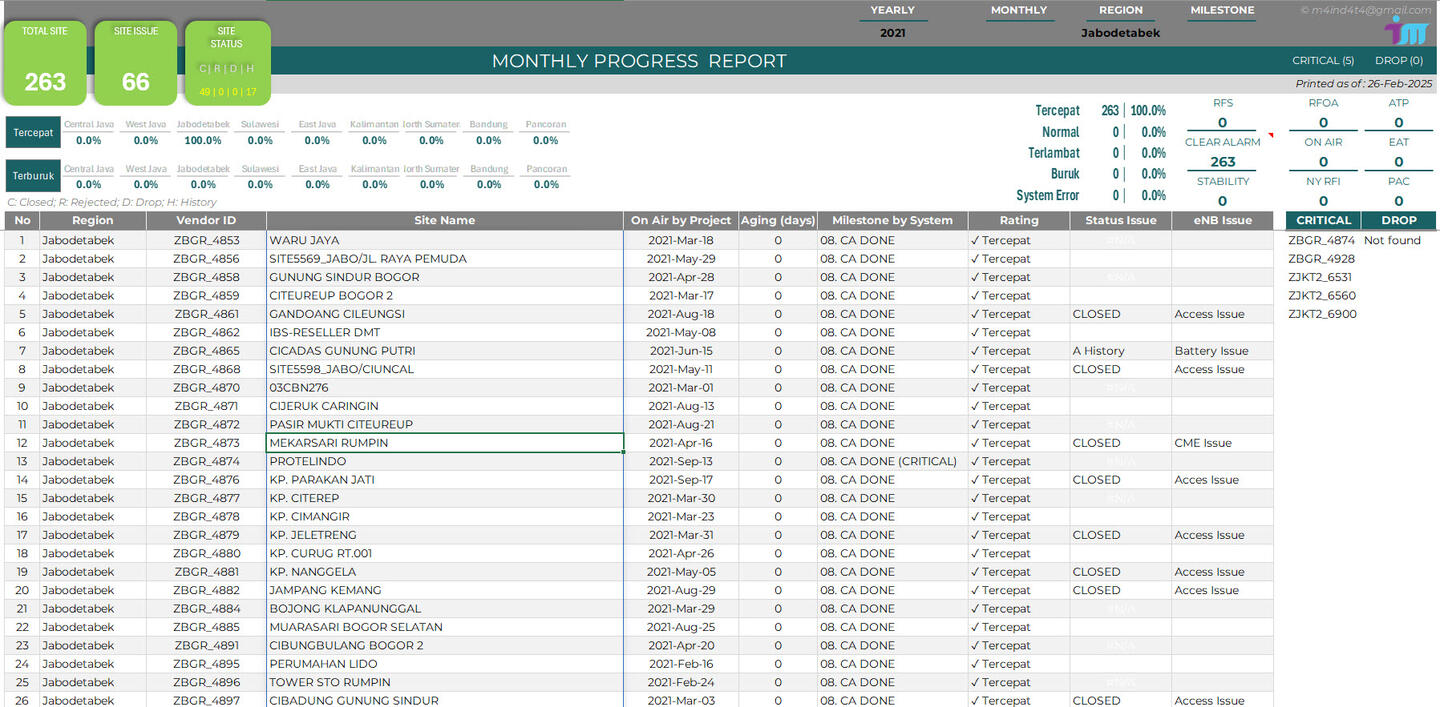
Task: Click ZBGR_4928 in the CRITICAL list
Action: pos(1321,259)
